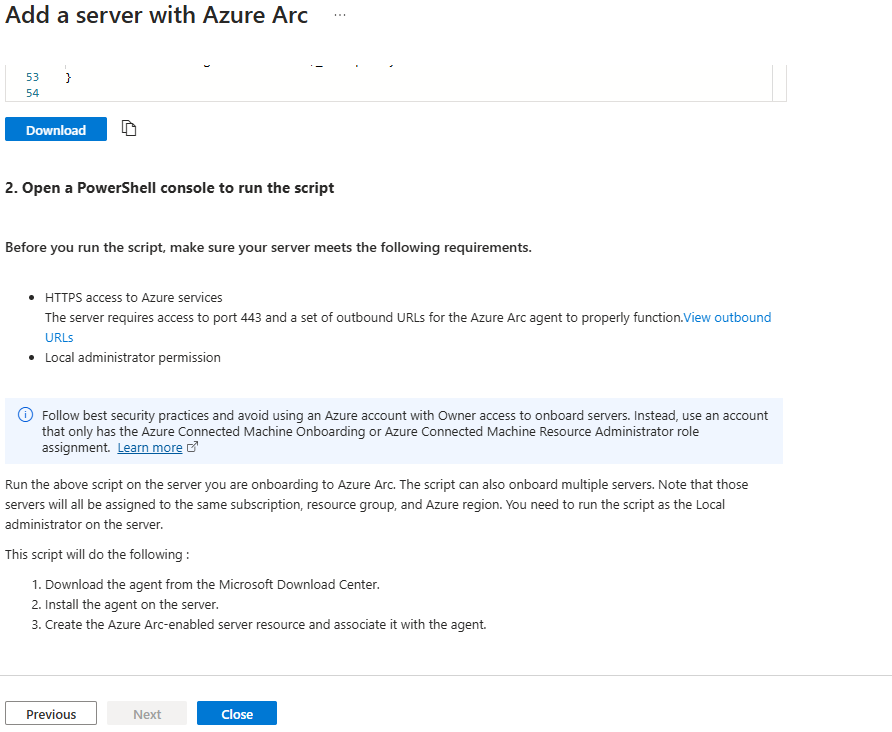Open the View outbound URLs link
892x732 pixels.
tap(727, 318)
